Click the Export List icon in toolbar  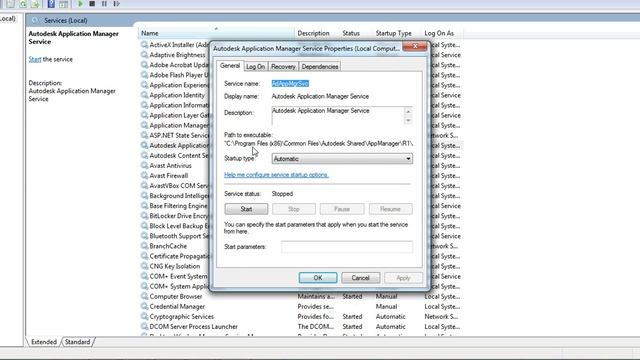click(x=35, y=4)
